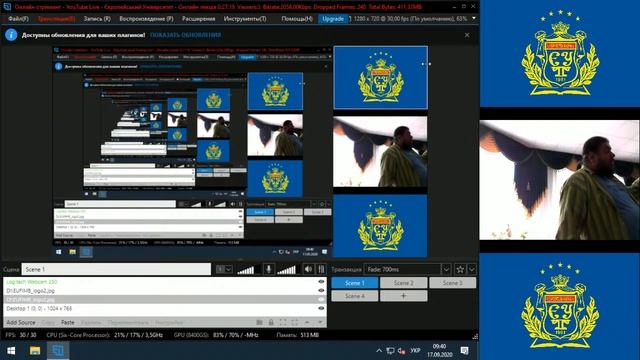This screenshot has height=360, width=640.
Task: Switch to Scene 1
Action: 354,283
